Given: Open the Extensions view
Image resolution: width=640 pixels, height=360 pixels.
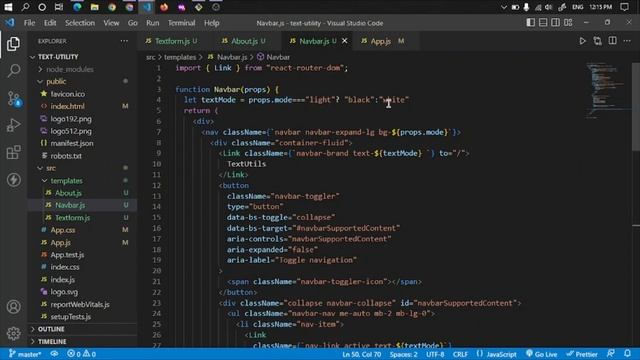Looking at the screenshot, I should 13,152.
